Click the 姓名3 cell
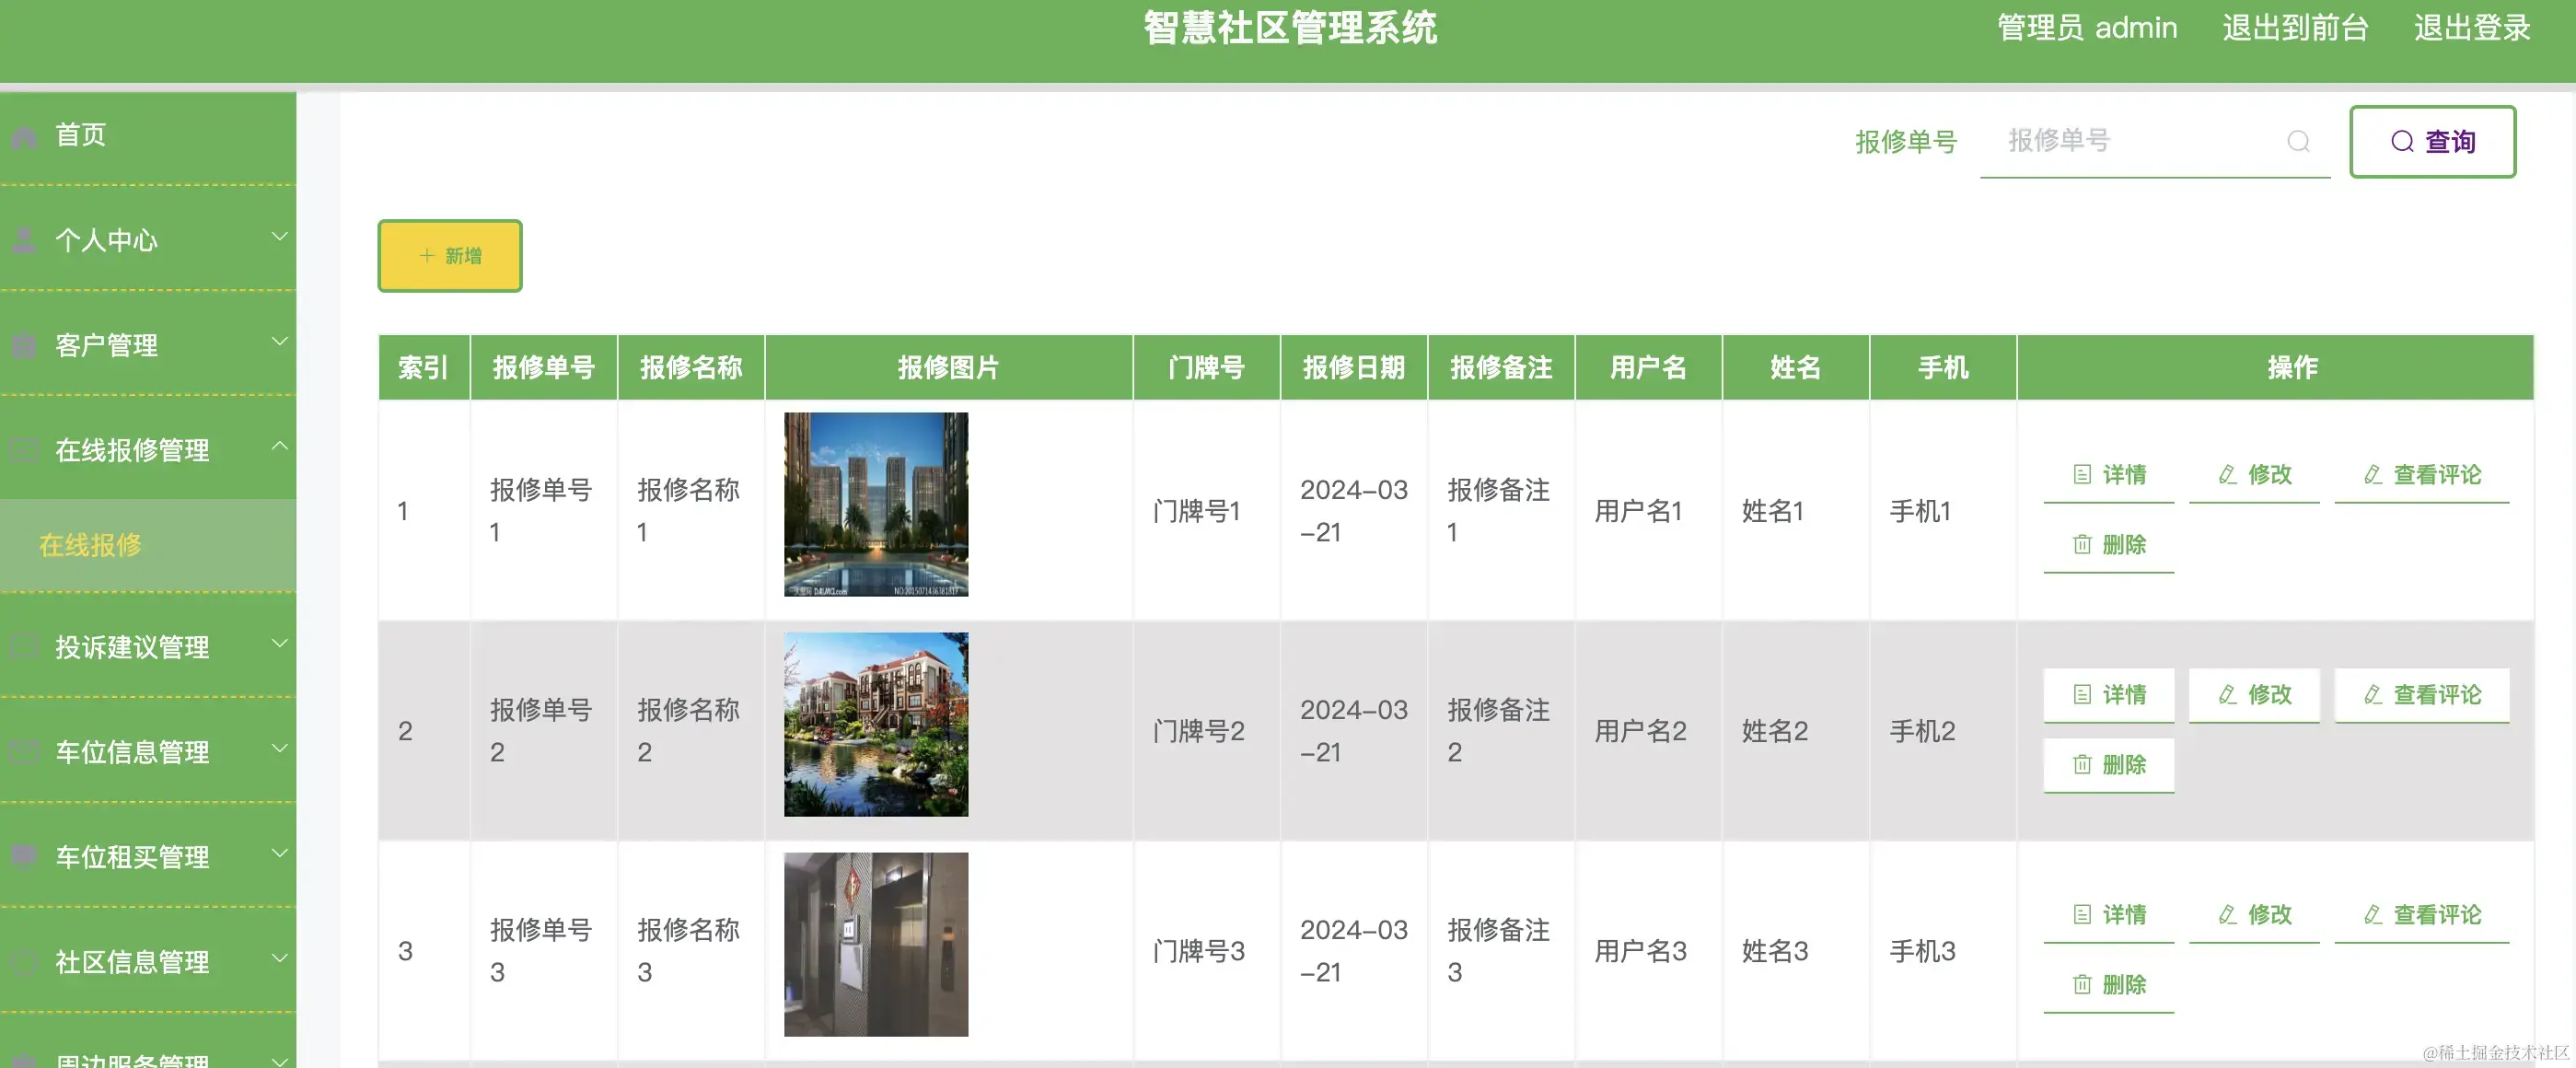Screen dimensions: 2576x1068 click(1795, 950)
